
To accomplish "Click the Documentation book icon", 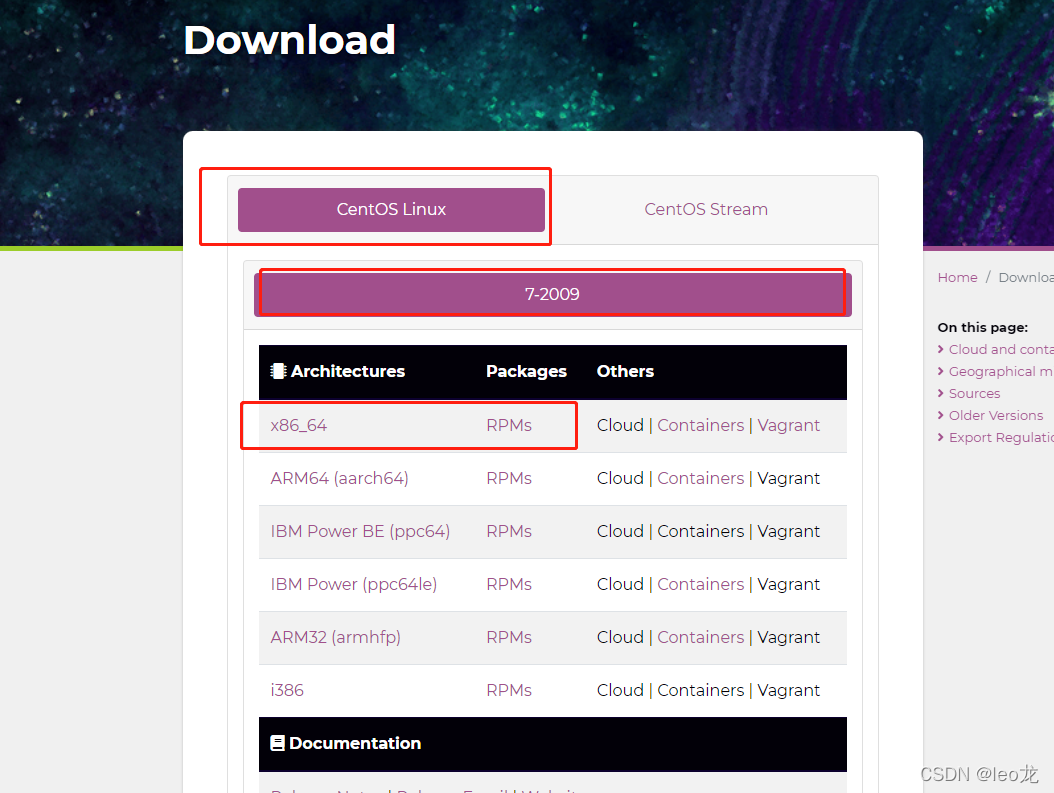I will [277, 743].
